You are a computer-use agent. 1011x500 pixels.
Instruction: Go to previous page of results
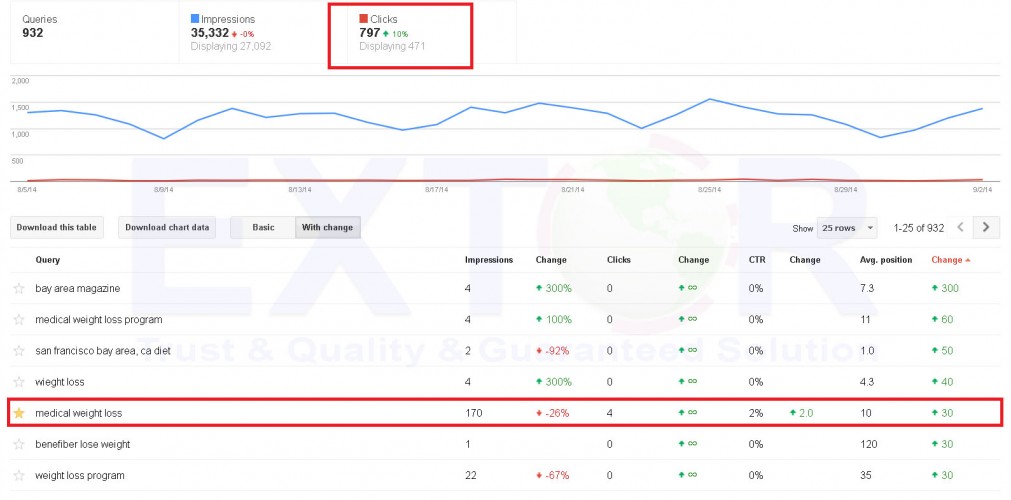(961, 228)
